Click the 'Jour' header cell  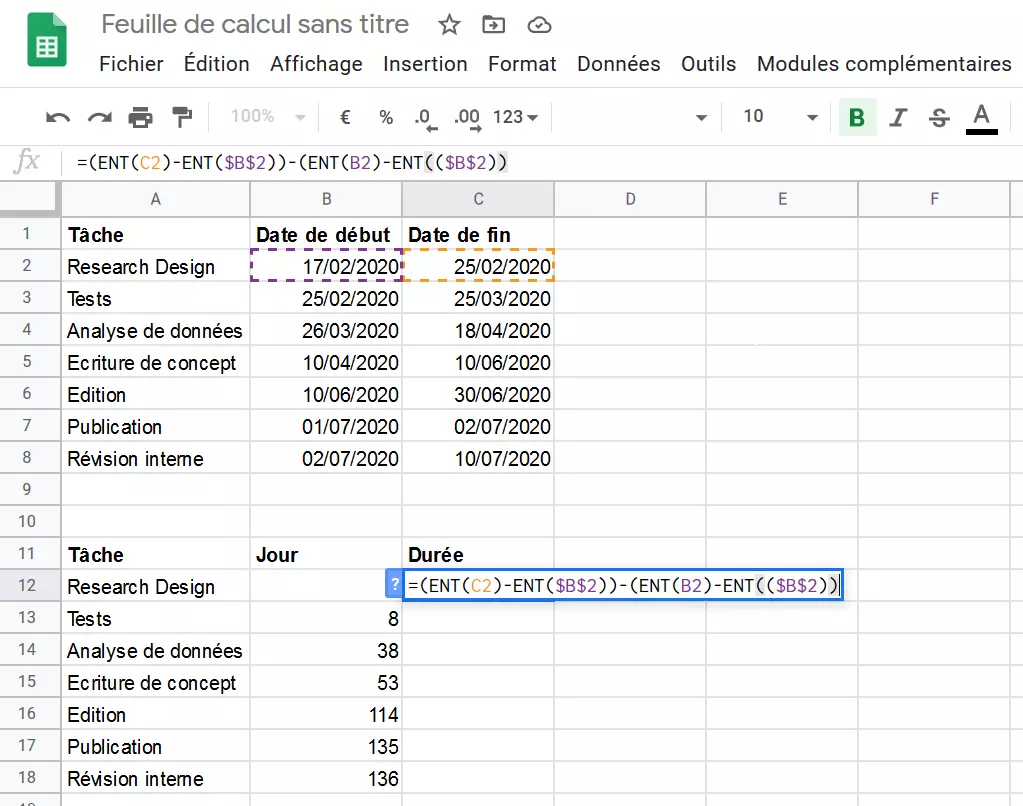click(326, 553)
